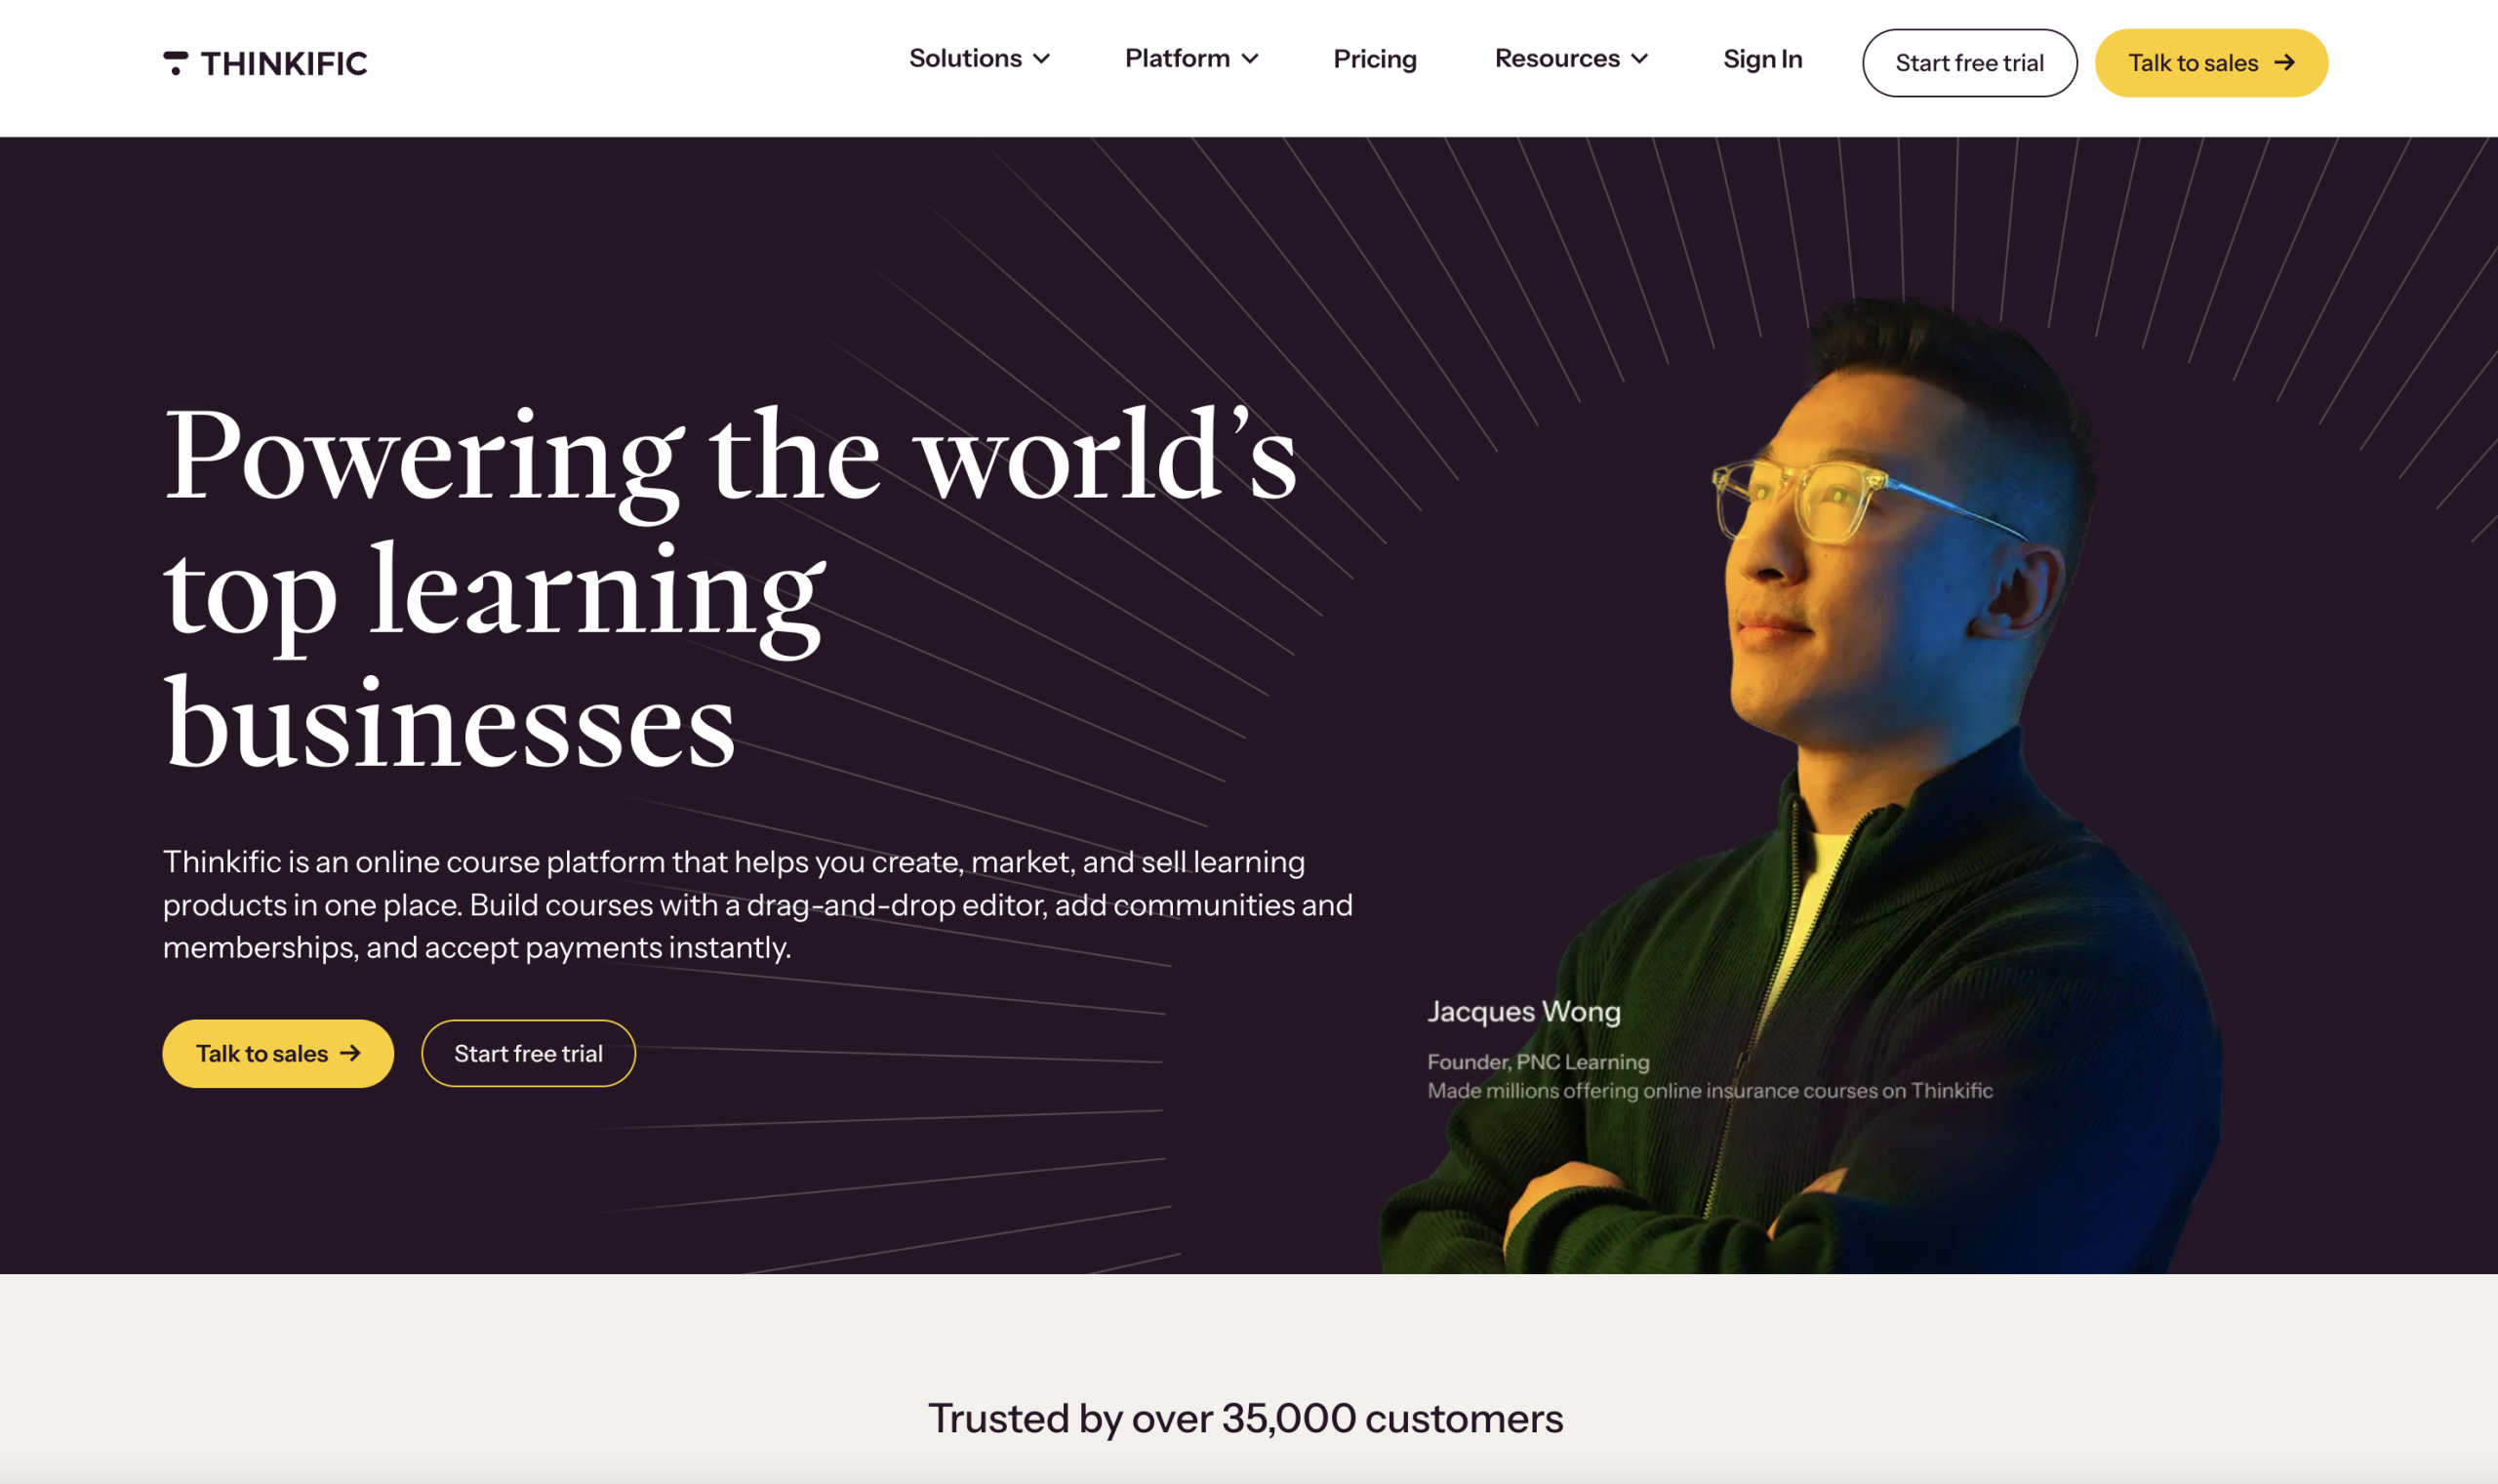This screenshot has width=2498, height=1484.
Task: Click the arrow icon in hero Talk to sales
Action: coord(350,1053)
